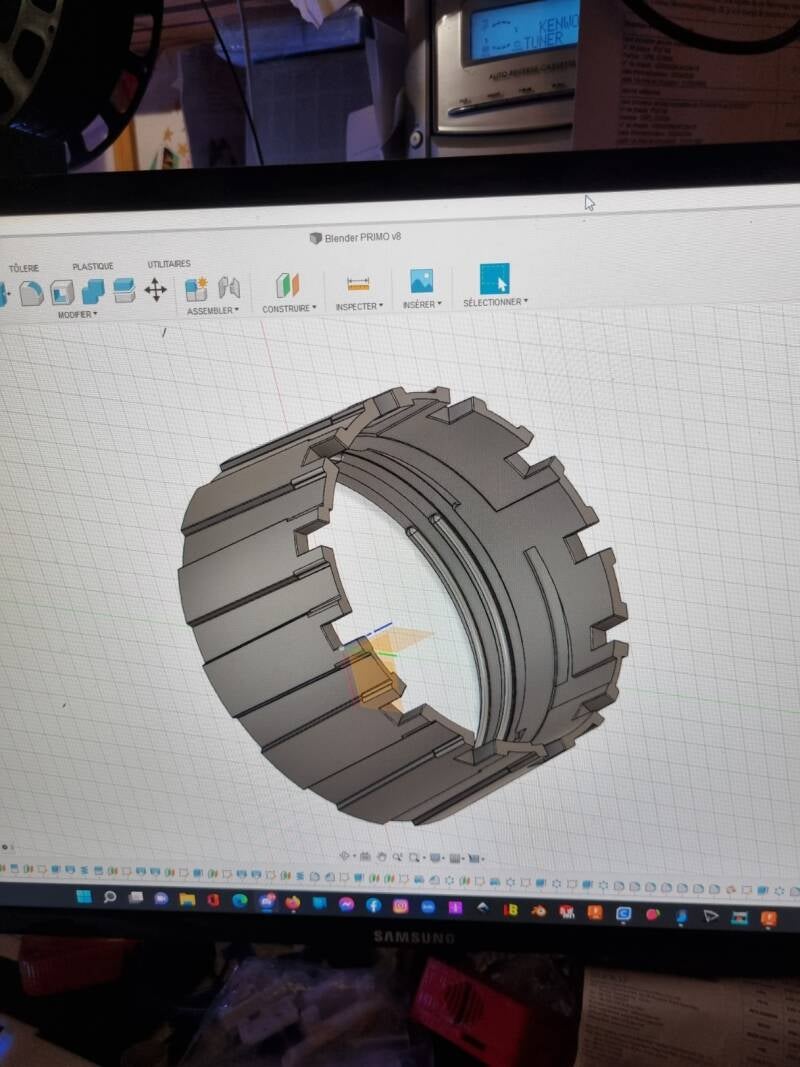Click the Construct plane icon
Image resolution: width=800 pixels, height=1067 pixels.
coord(288,285)
